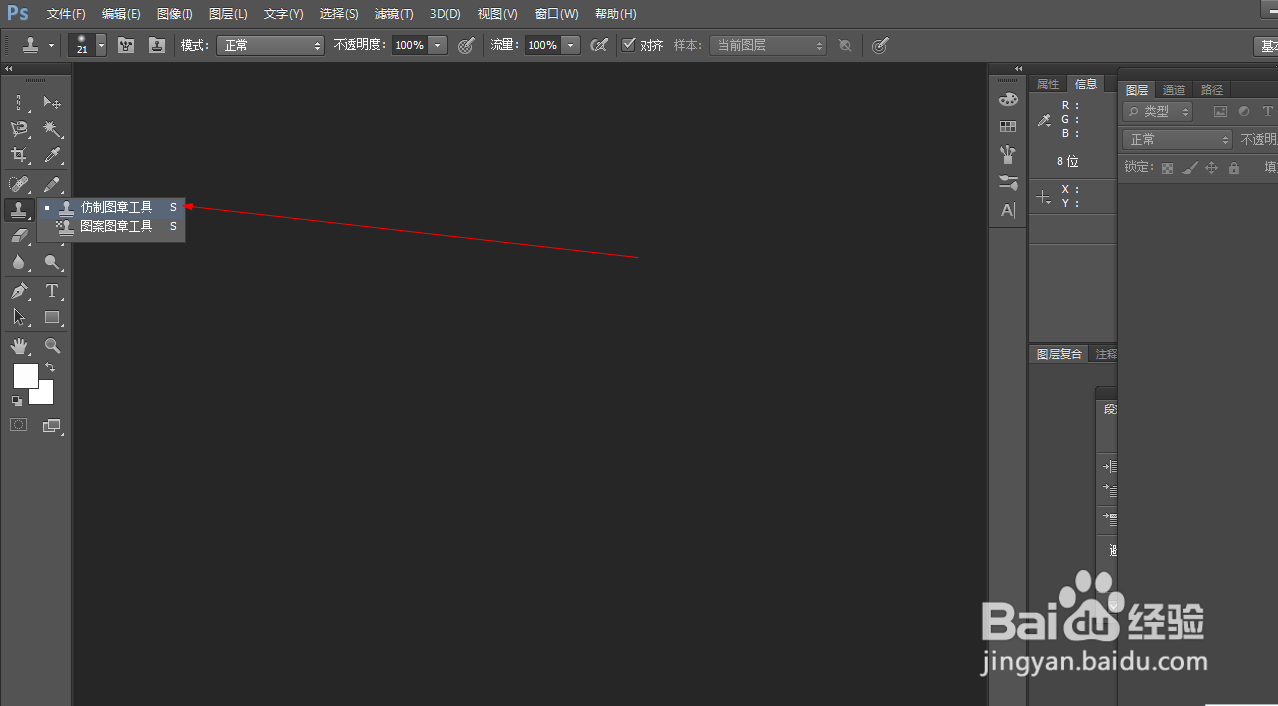Open the Color panel palette icon

(x=1008, y=99)
